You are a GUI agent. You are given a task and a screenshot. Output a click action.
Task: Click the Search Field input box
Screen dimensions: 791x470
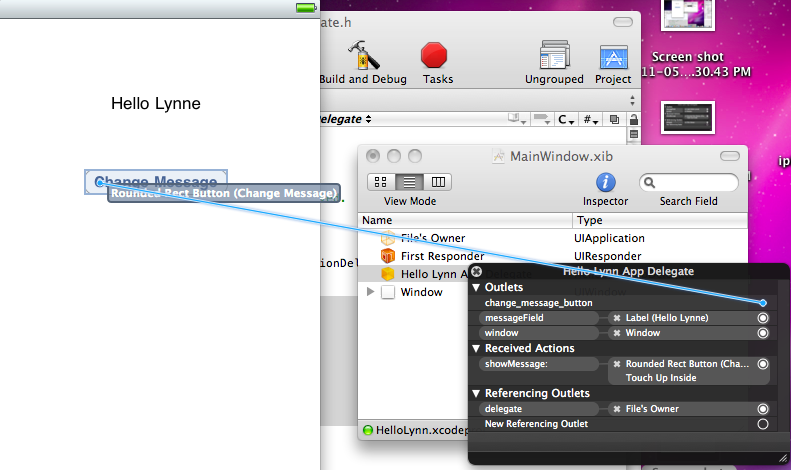[x=695, y=182]
